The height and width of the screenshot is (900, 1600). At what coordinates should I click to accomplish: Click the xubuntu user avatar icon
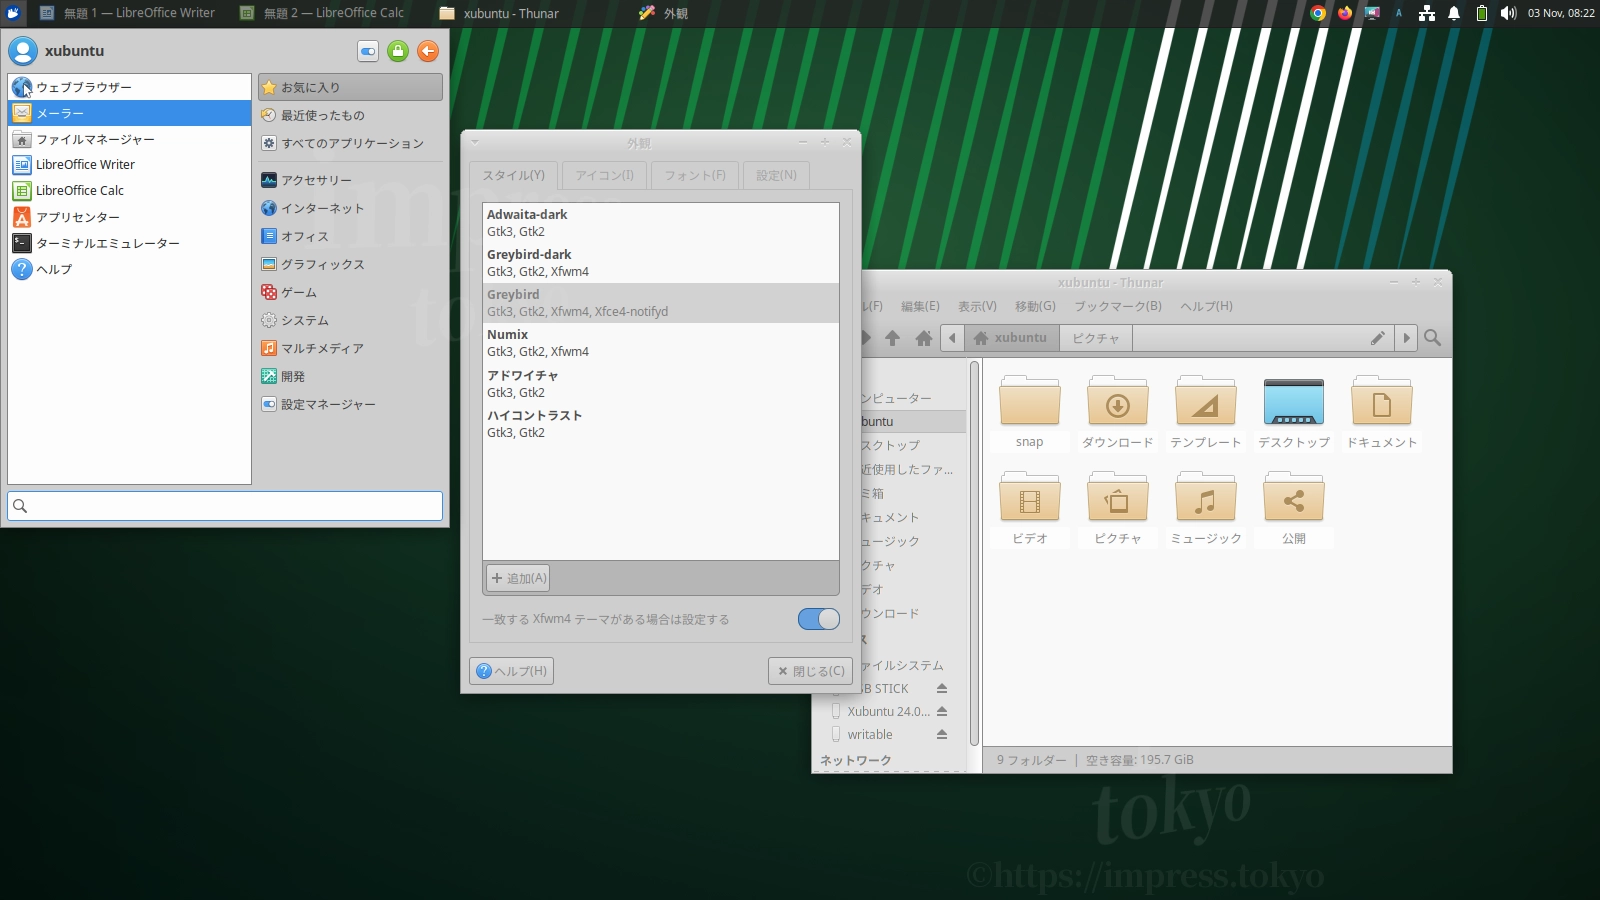tap(23, 51)
